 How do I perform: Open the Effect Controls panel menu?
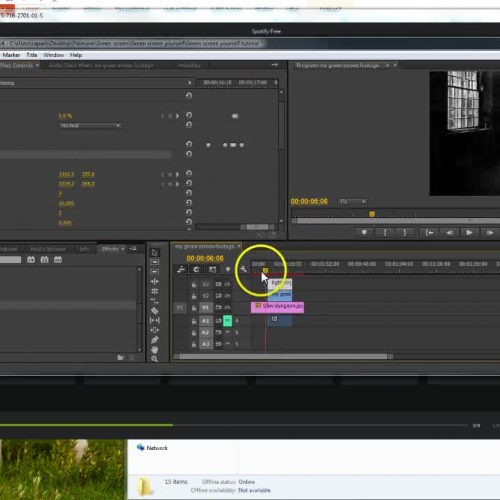tap(274, 65)
